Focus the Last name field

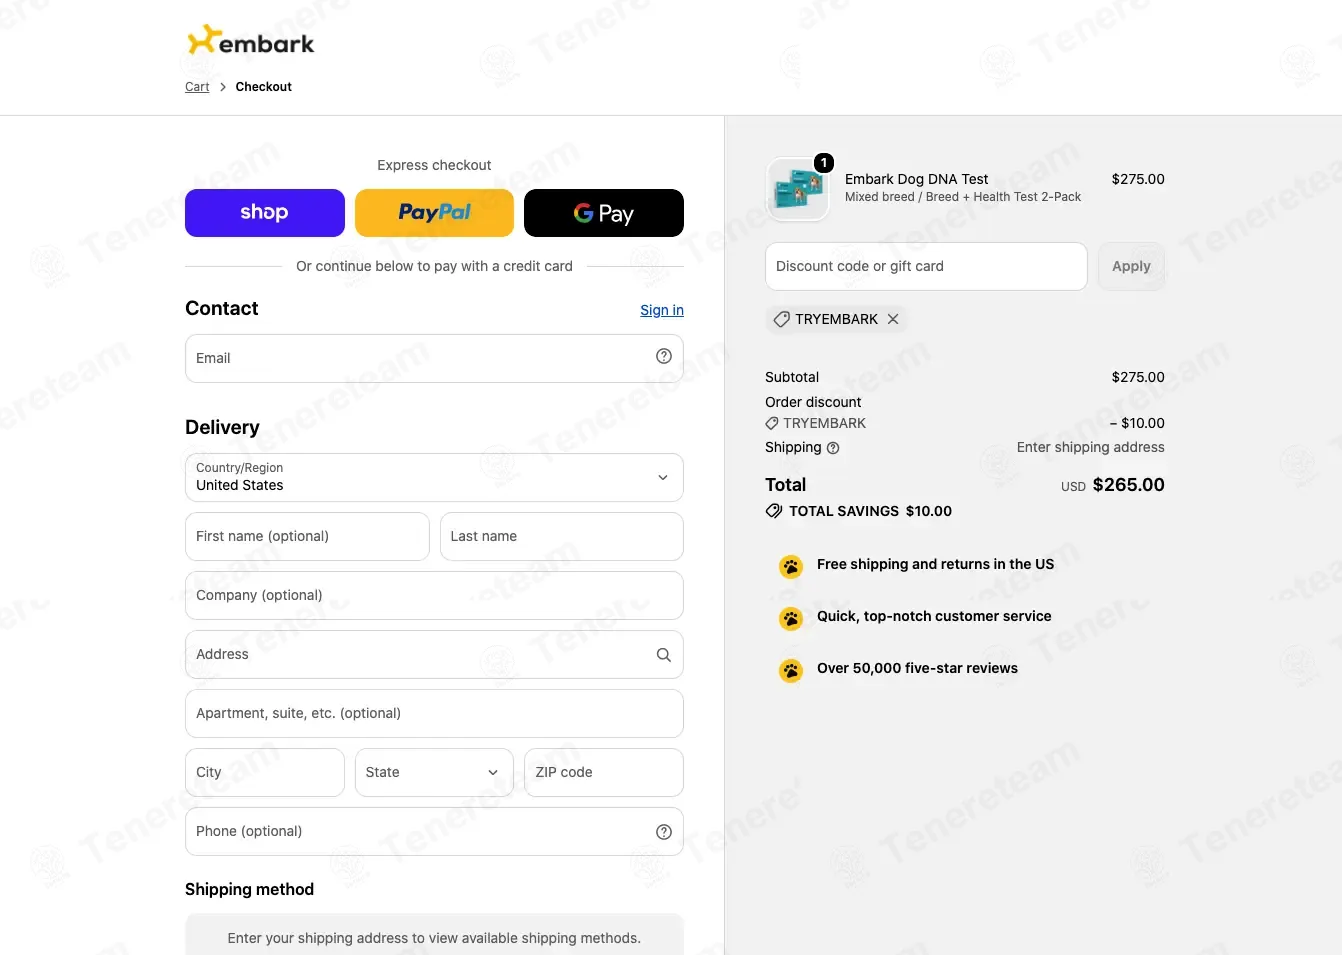click(x=562, y=536)
